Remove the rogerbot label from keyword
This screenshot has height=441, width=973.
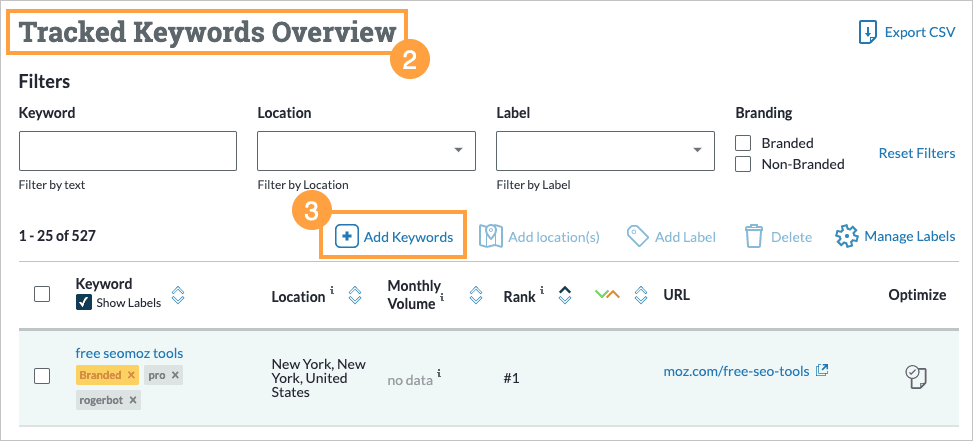(133, 400)
